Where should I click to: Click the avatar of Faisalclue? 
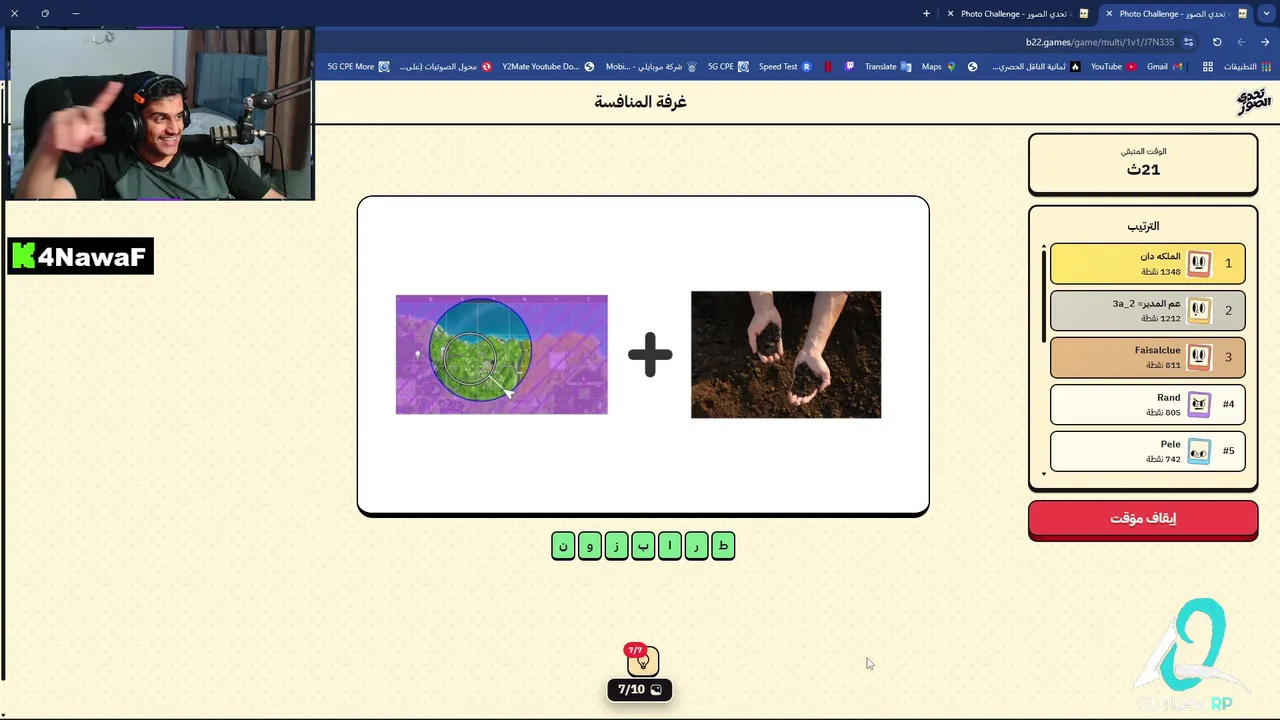(x=1199, y=357)
